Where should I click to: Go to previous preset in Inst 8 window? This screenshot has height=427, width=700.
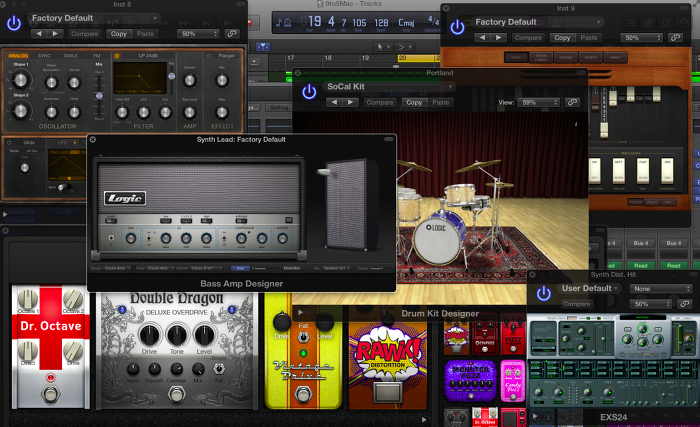(39, 34)
